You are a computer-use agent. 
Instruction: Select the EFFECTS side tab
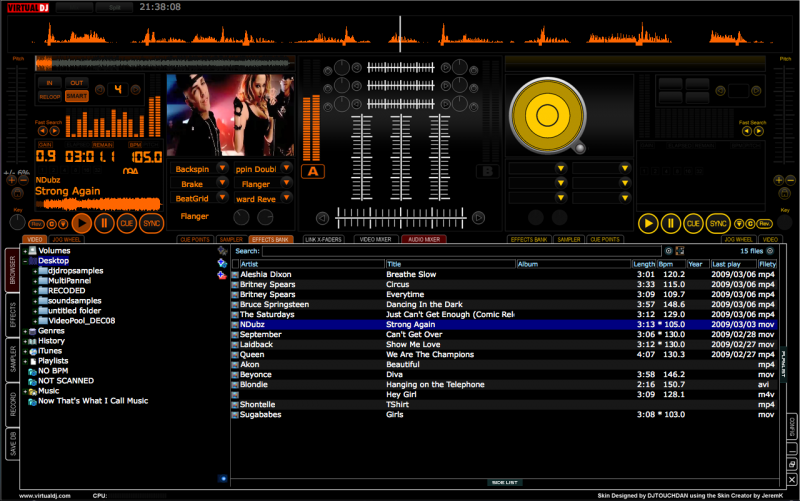13,316
